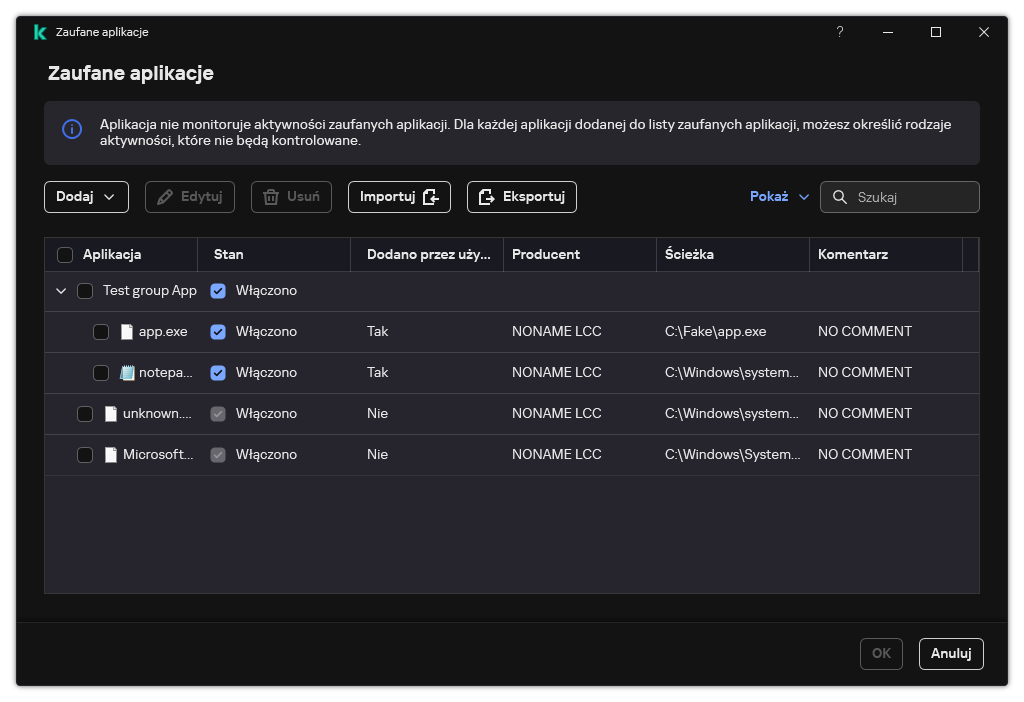This screenshot has width=1024, height=702.
Task: Sort by the Ścieżka column header
Action: point(689,255)
